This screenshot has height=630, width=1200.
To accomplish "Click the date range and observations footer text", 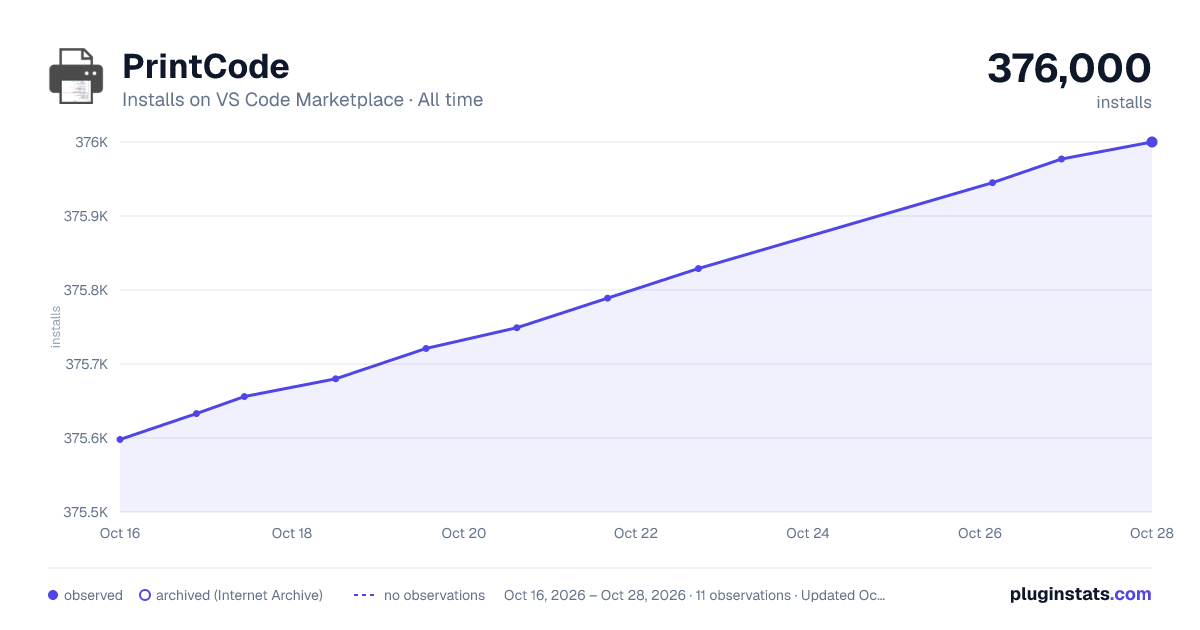I will pos(694,595).
